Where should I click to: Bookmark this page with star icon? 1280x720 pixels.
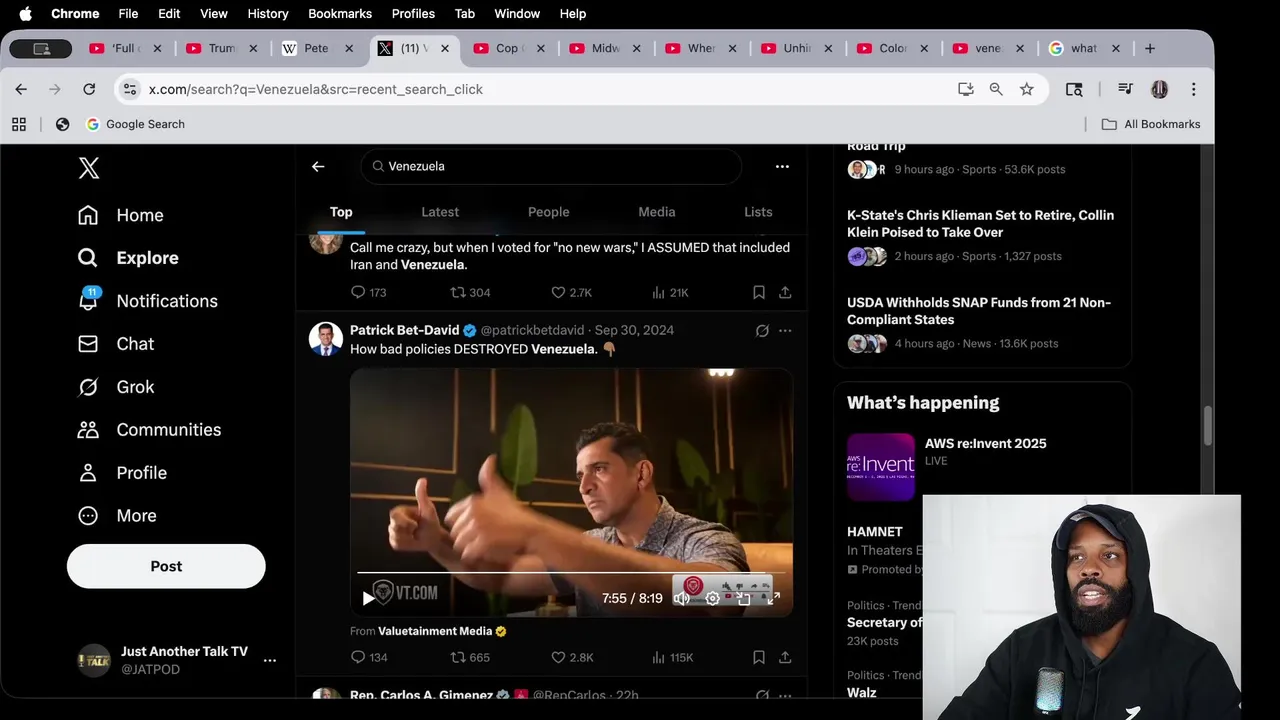coord(1026,89)
